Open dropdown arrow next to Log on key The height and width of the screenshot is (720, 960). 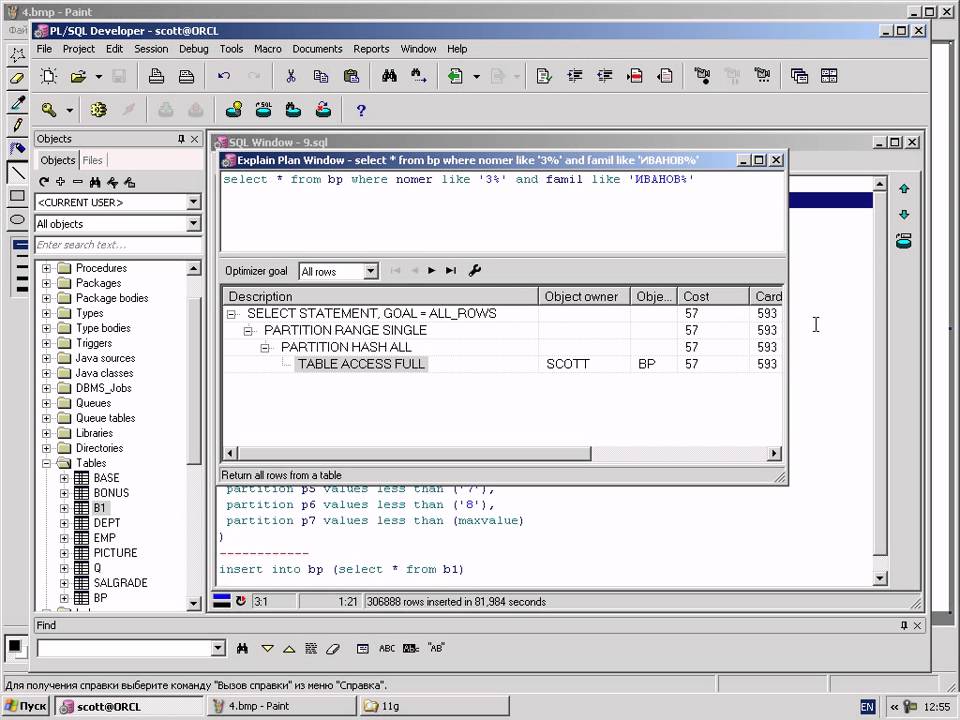(70, 111)
